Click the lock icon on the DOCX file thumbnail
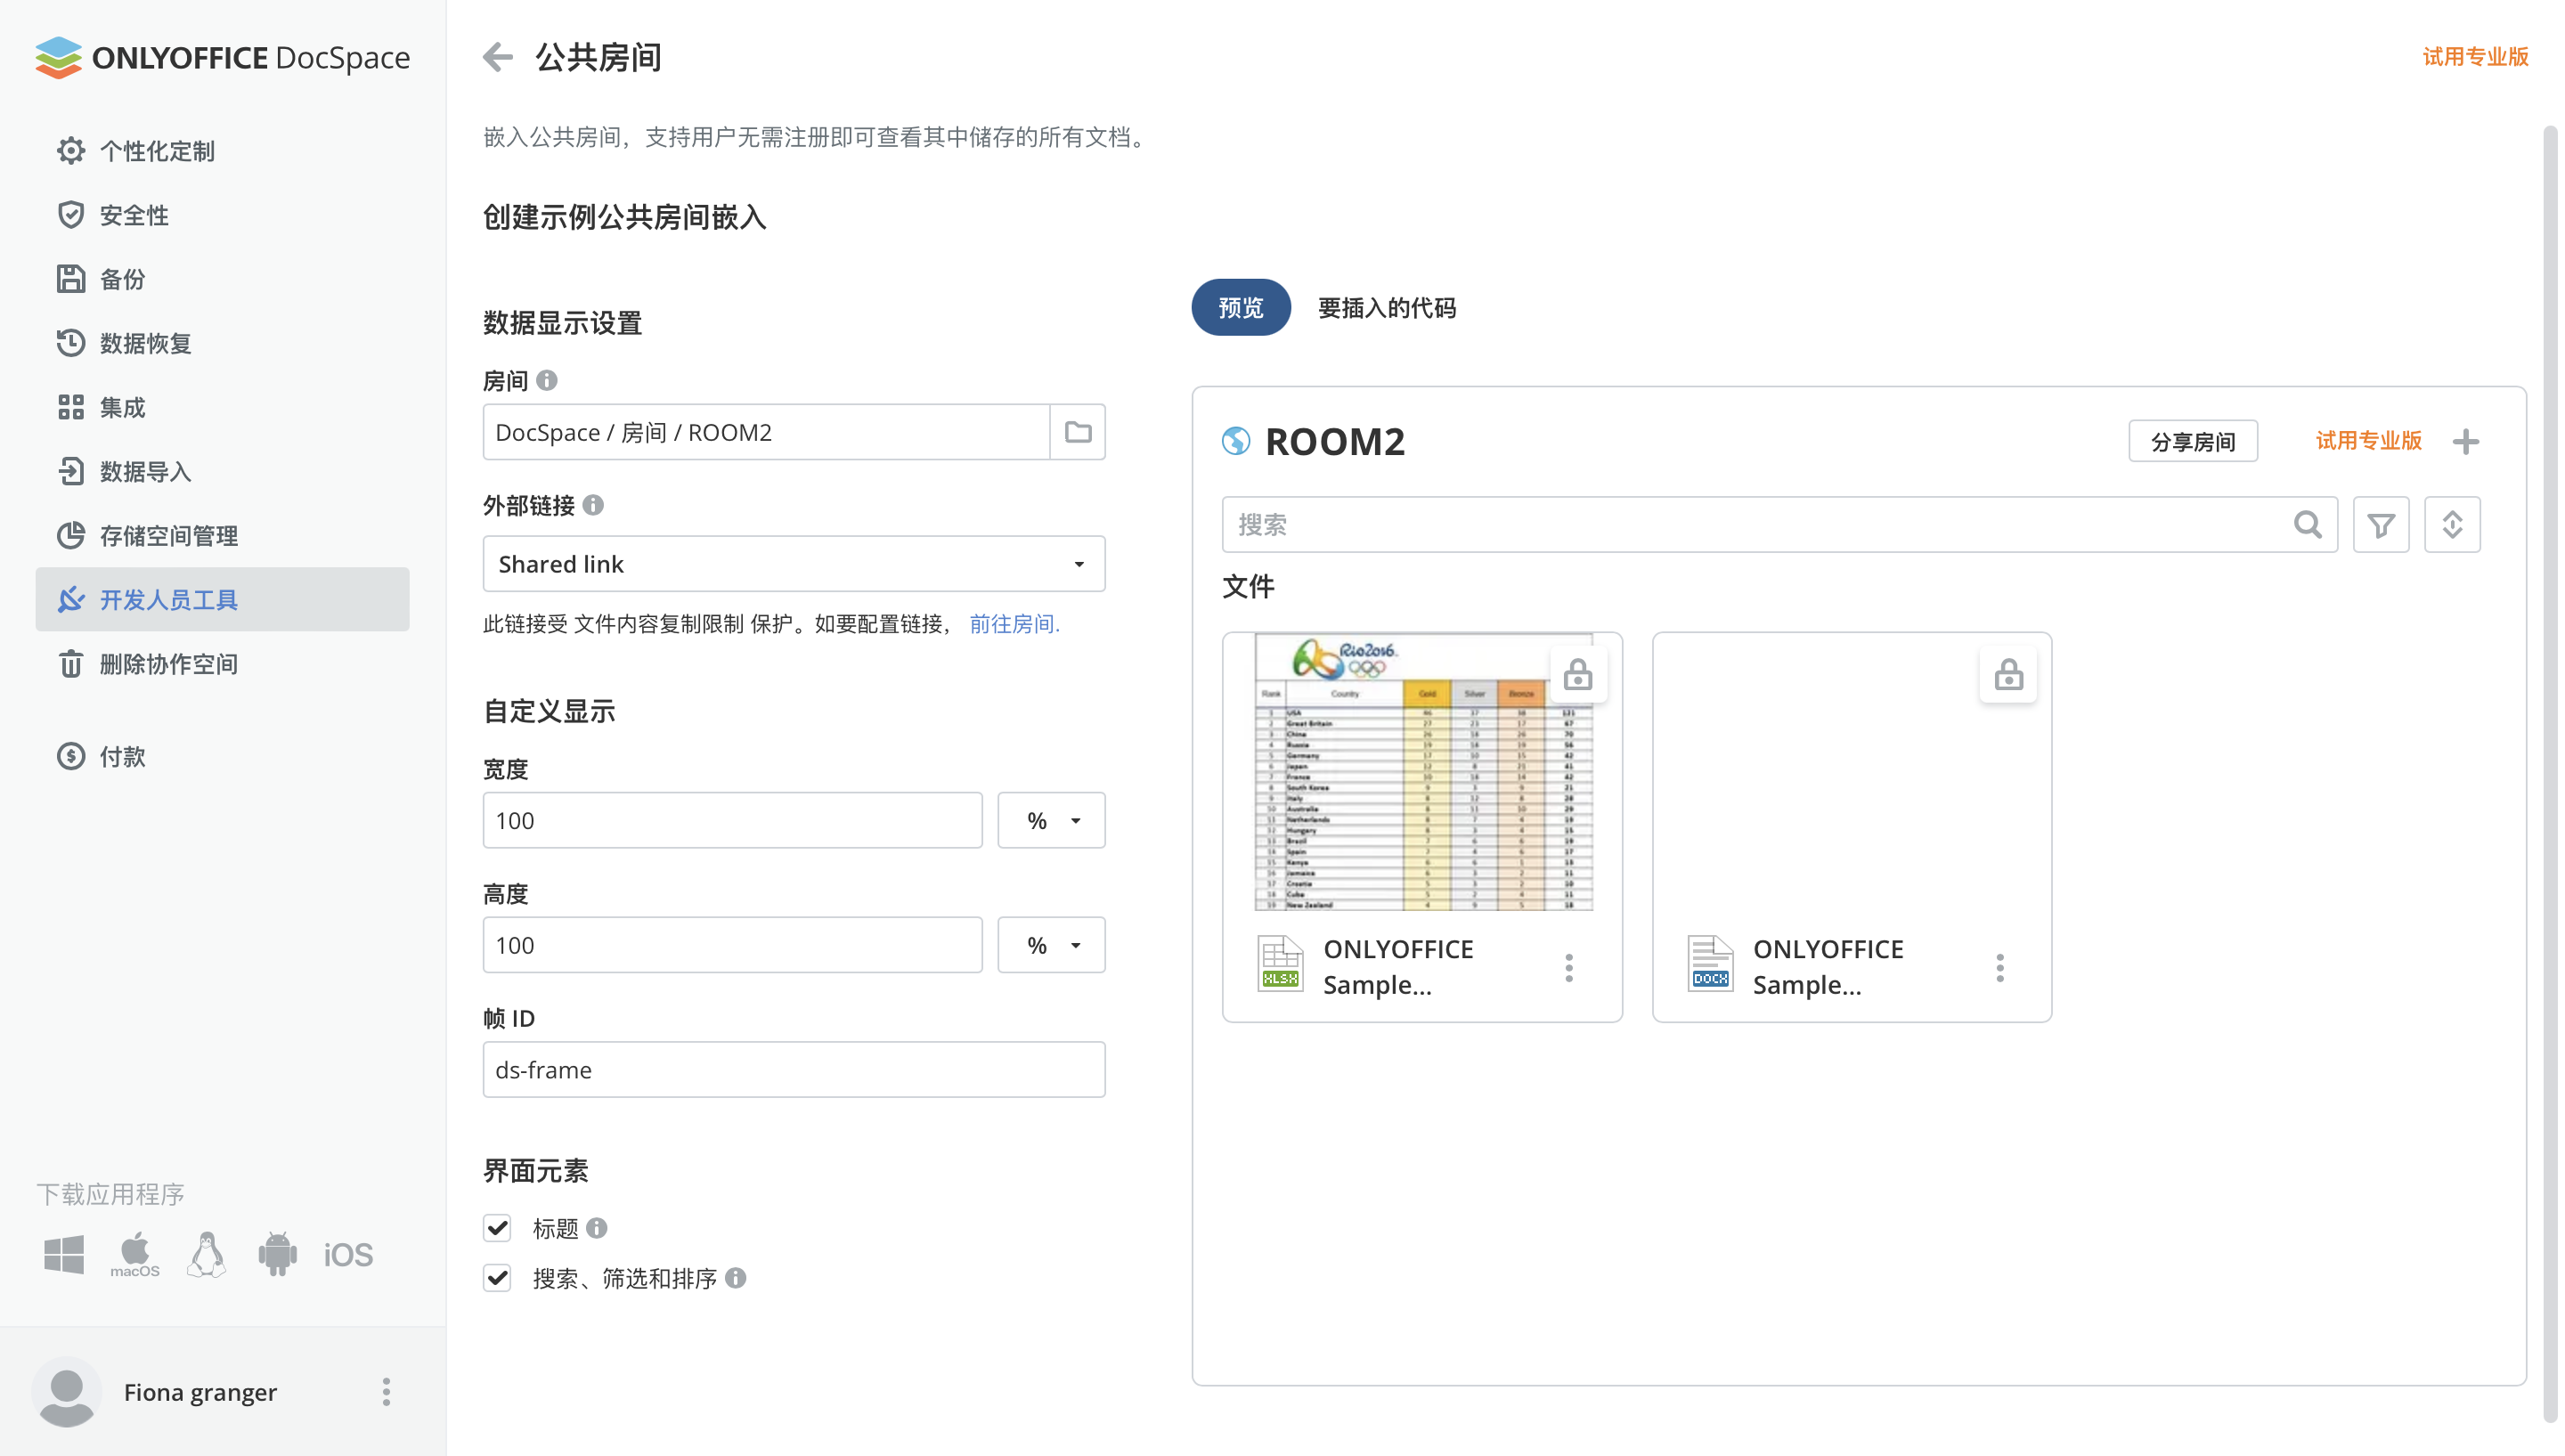Viewport: 2565px width, 1456px height. (x=2007, y=674)
